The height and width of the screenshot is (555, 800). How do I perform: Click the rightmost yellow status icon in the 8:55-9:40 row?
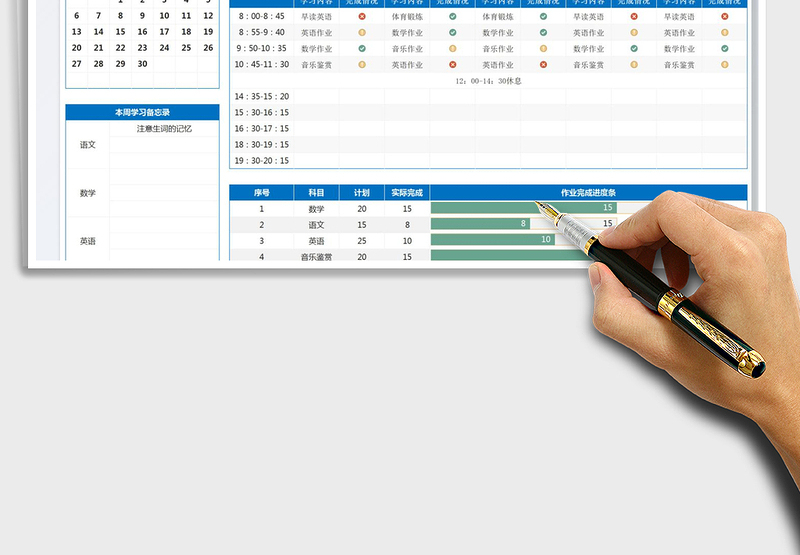pyautogui.click(x=725, y=33)
